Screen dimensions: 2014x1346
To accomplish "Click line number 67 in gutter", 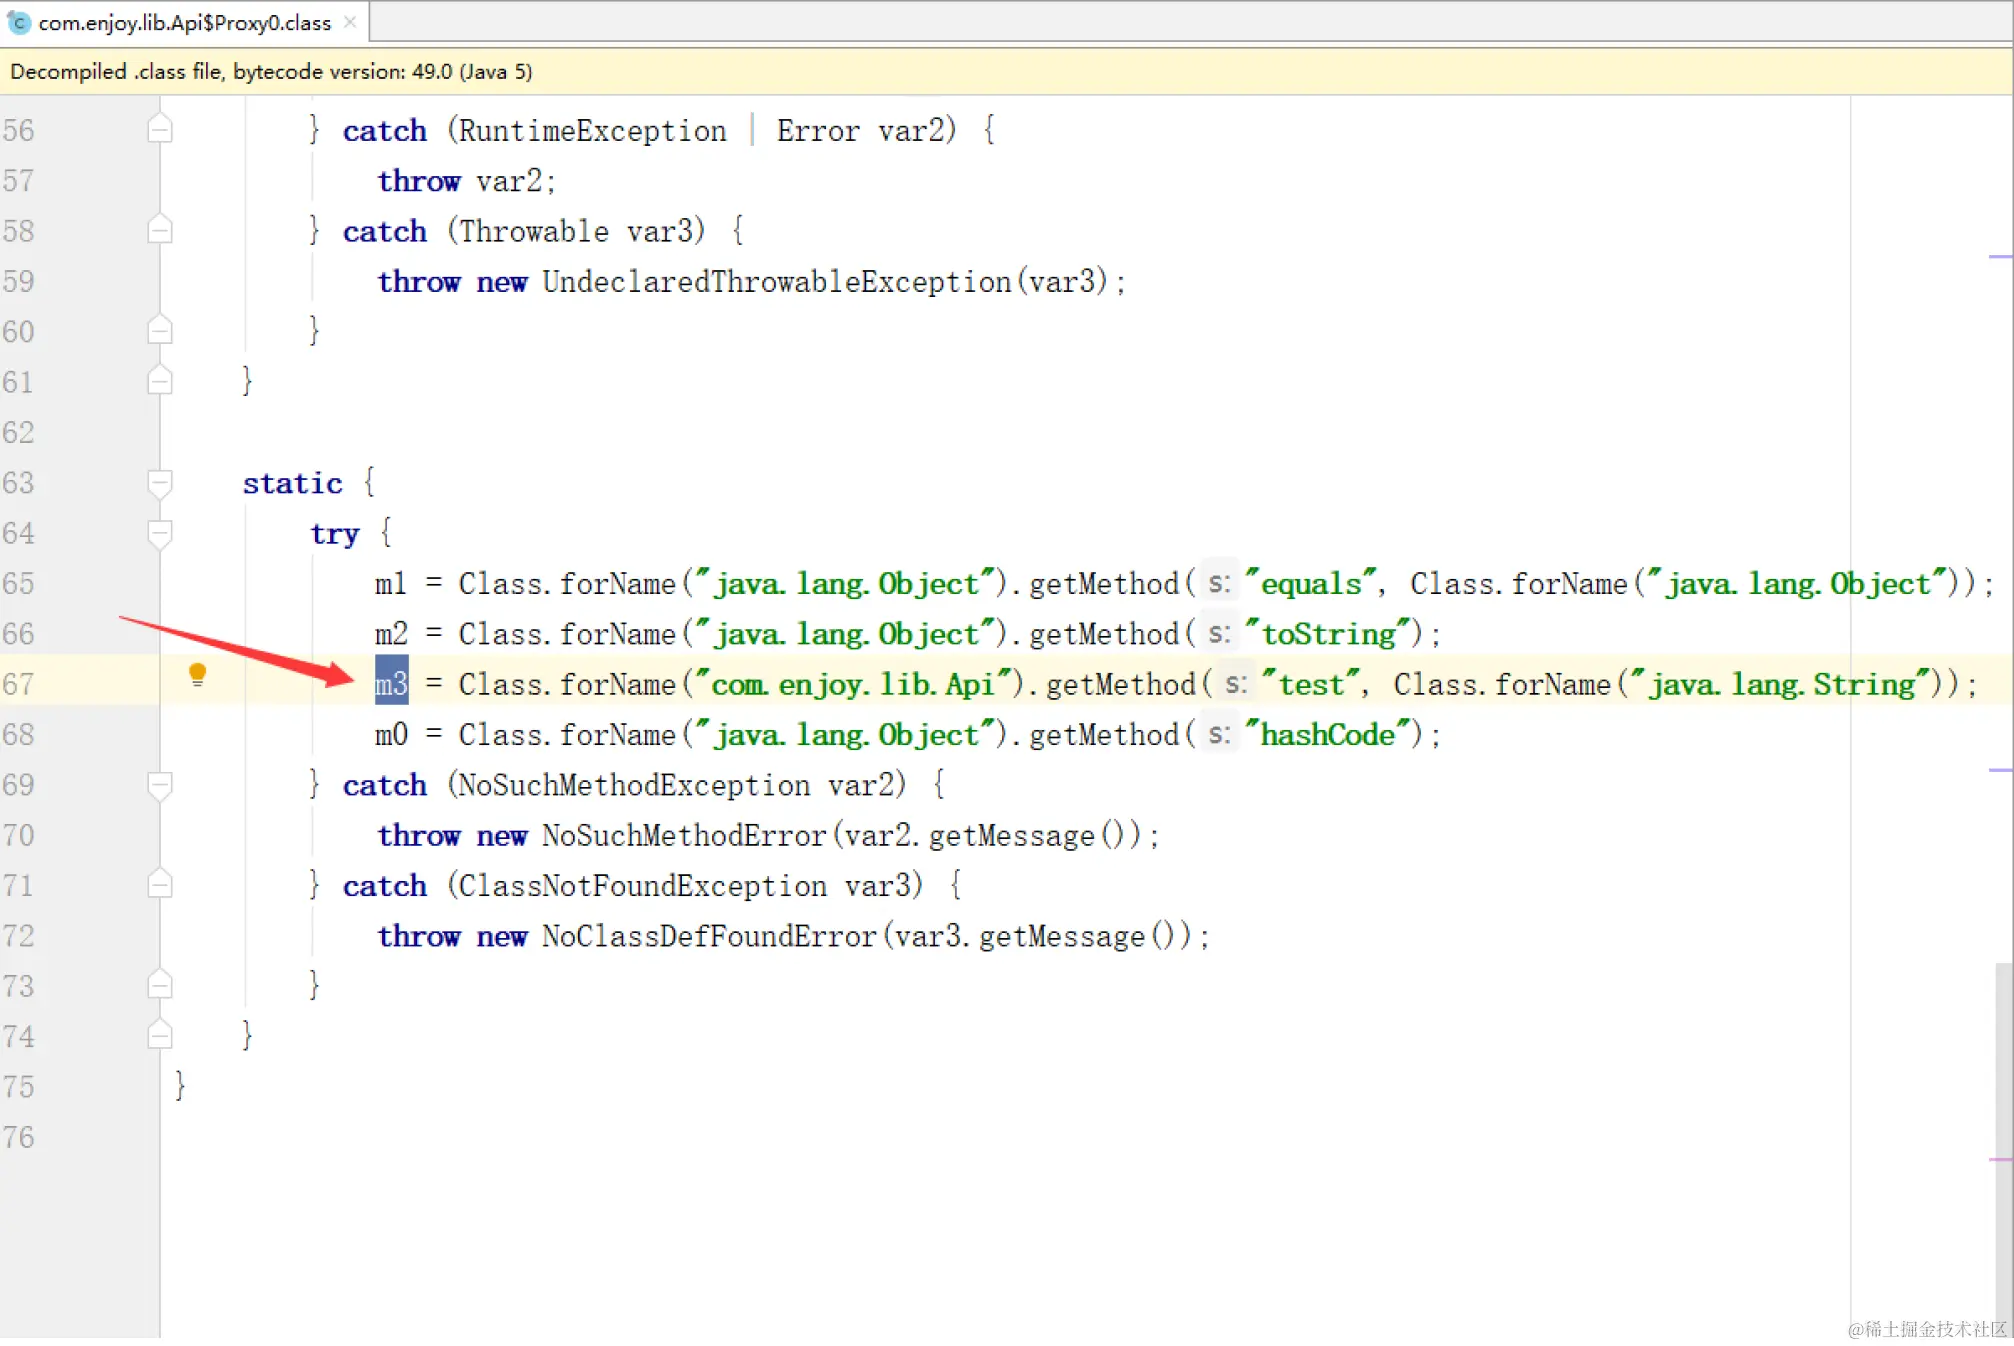I will [18, 684].
